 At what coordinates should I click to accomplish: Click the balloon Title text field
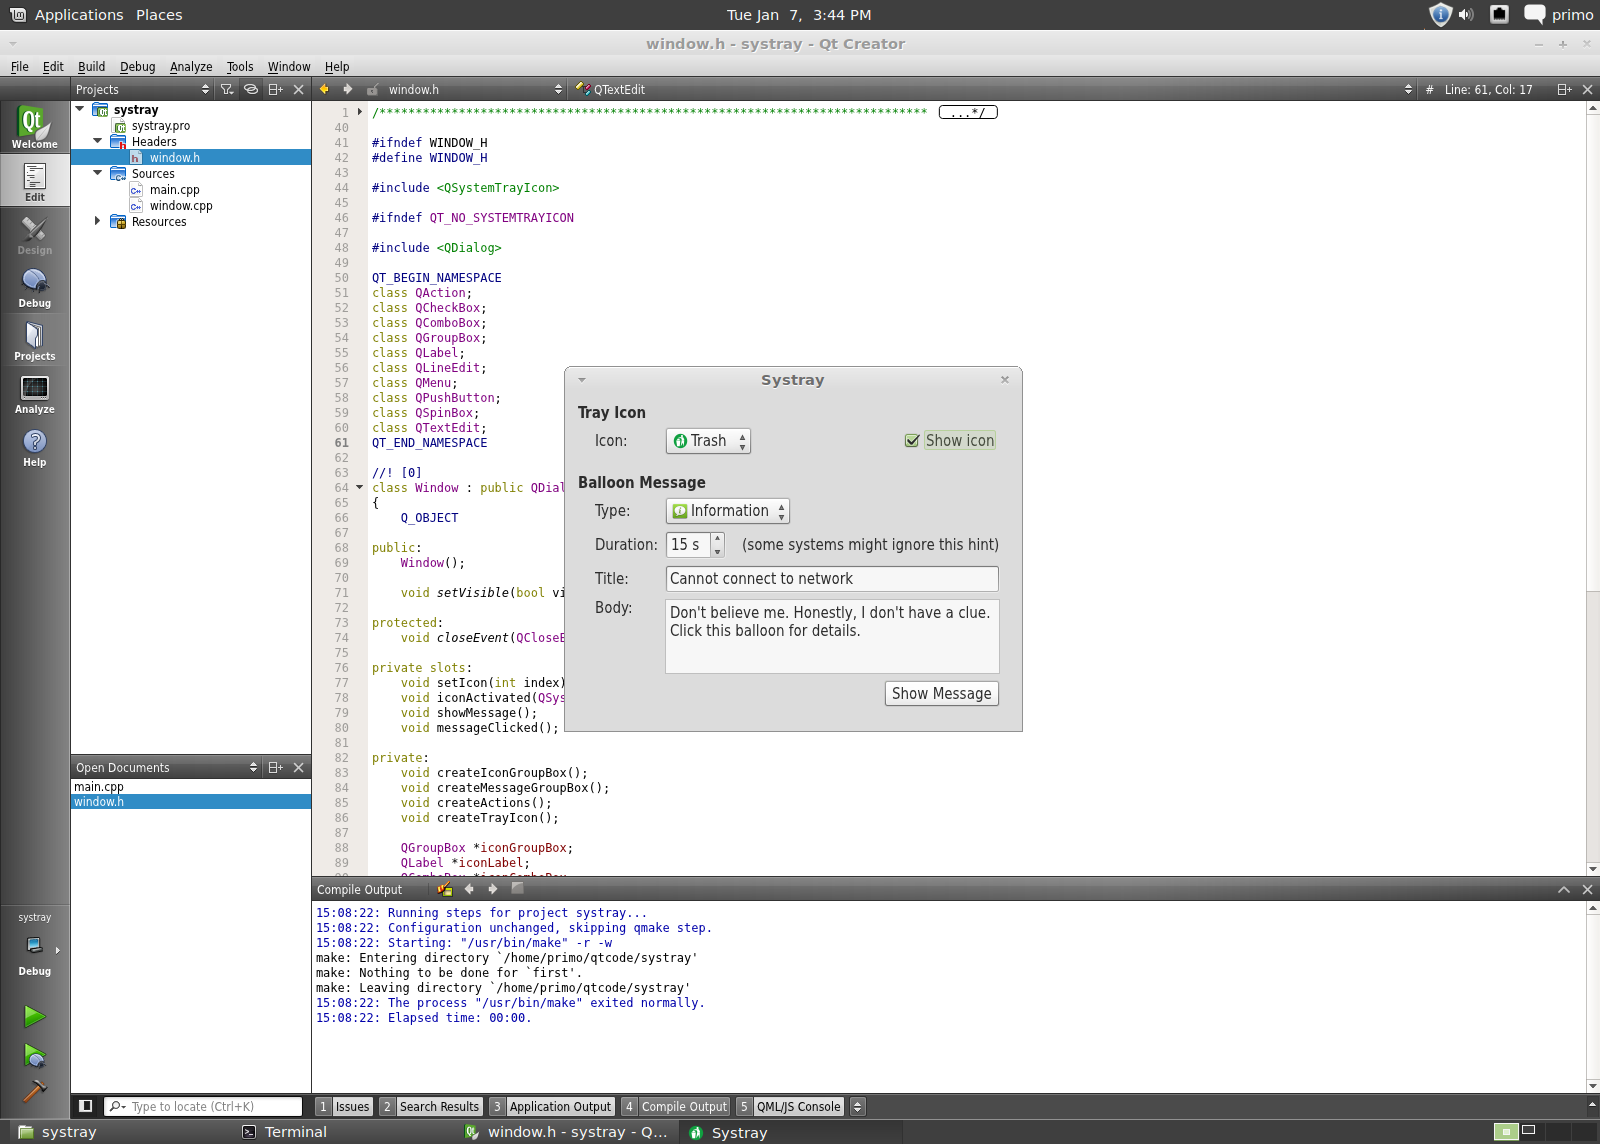[831, 579]
